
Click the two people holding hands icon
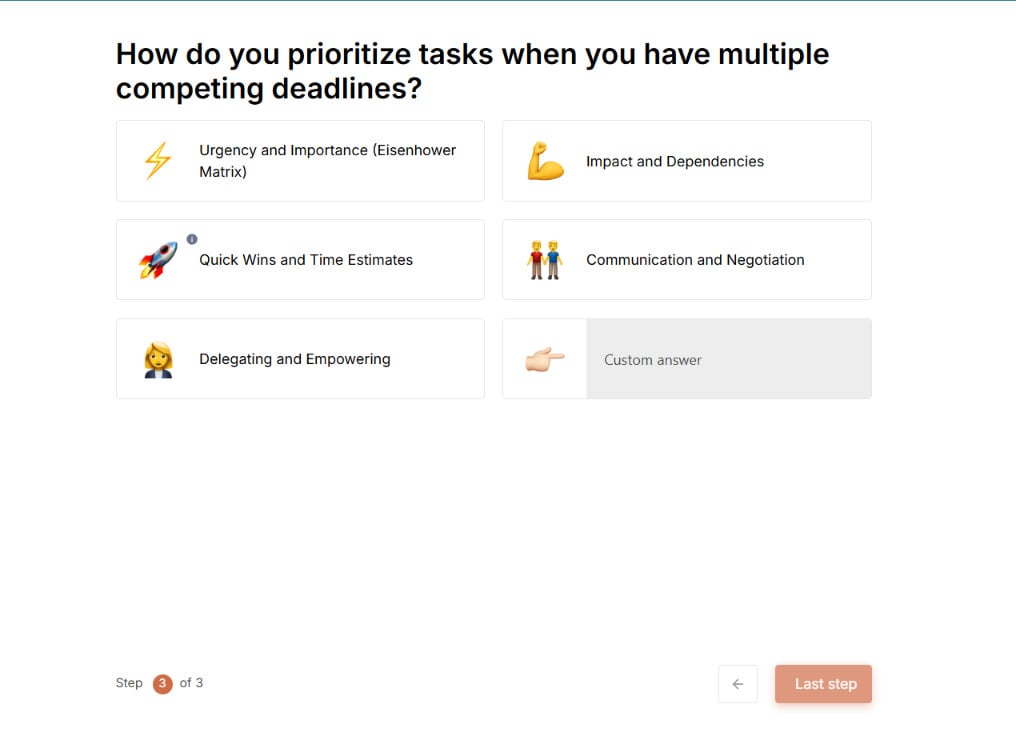[x=544, y=260]
